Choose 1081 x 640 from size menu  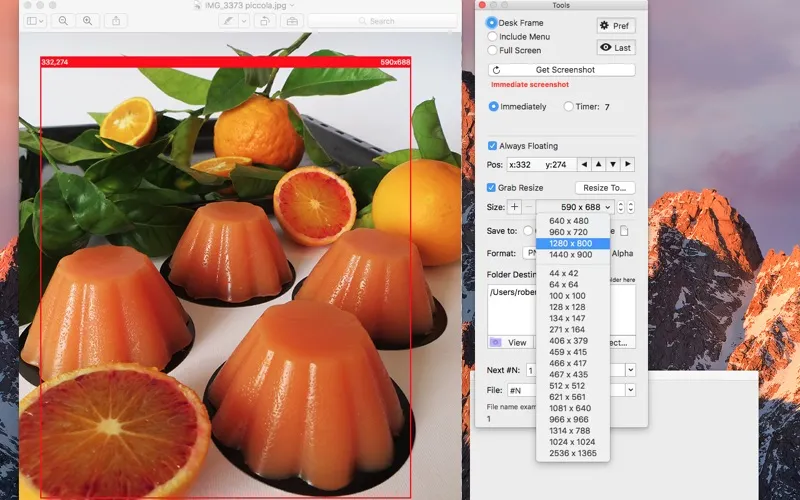pyautogui.click(x=573, y=408)
